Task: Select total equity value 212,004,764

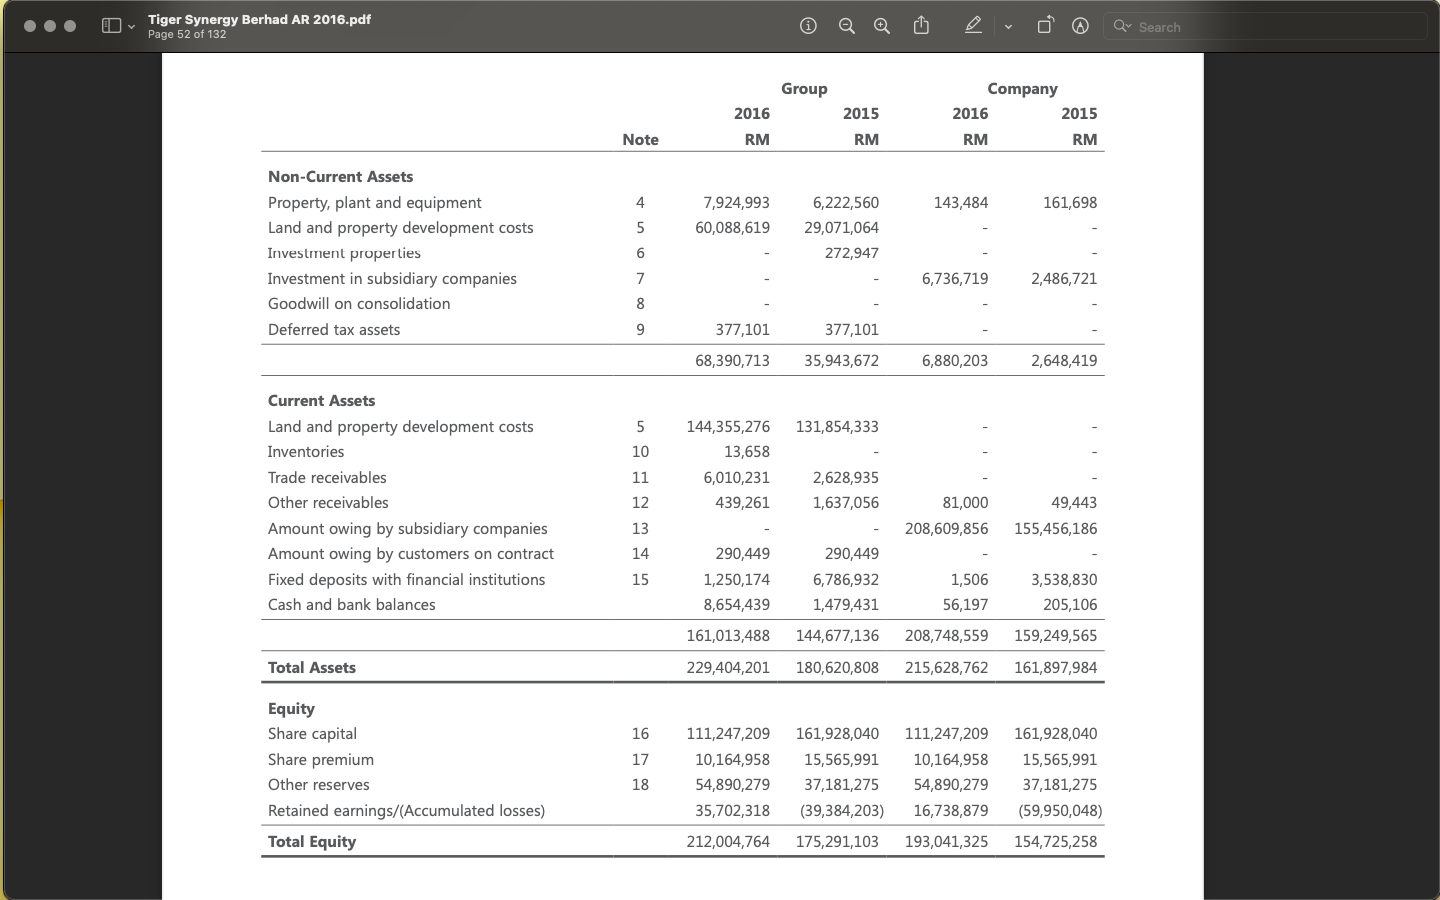Action: click(x=728, y=842)
